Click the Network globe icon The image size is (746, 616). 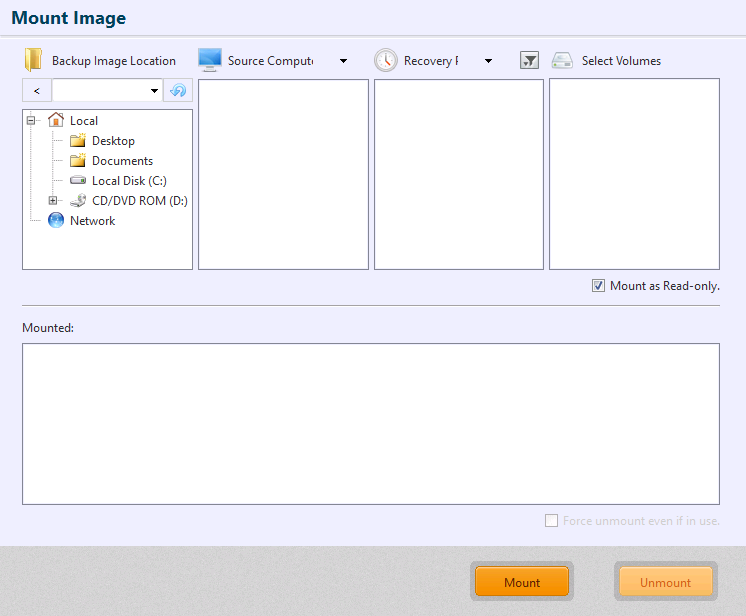pos(56,221)
